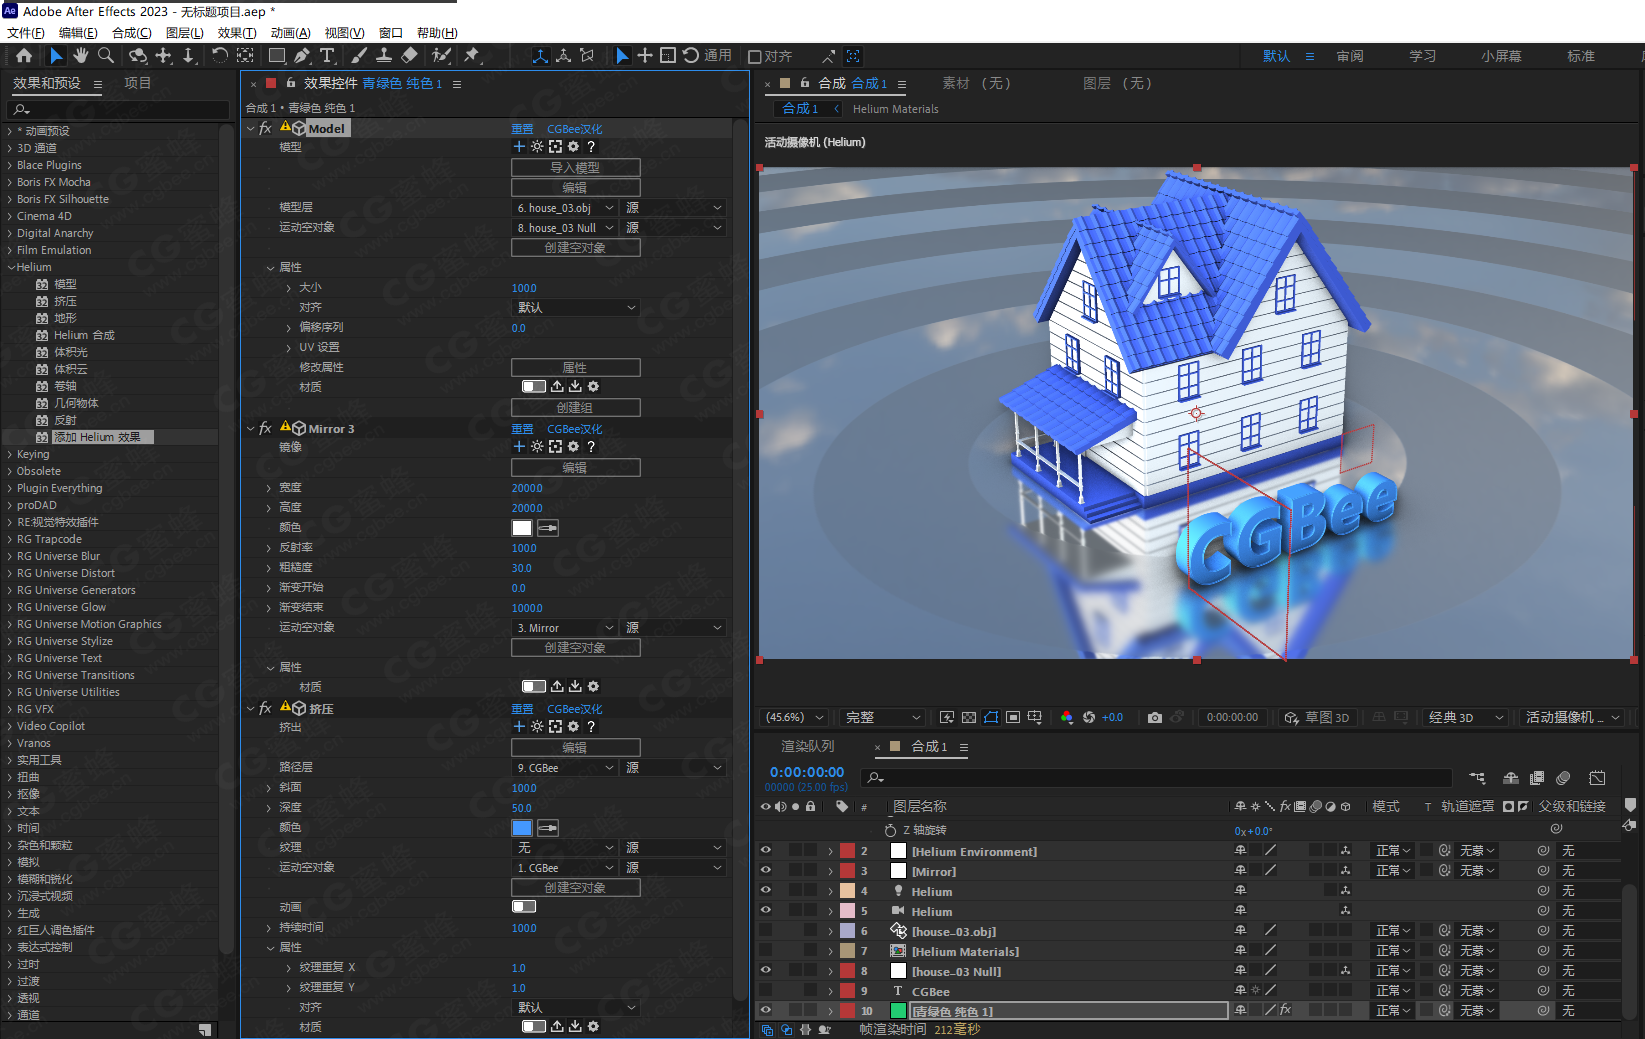Open the 完整 resolution dropdown

[883, 717]
